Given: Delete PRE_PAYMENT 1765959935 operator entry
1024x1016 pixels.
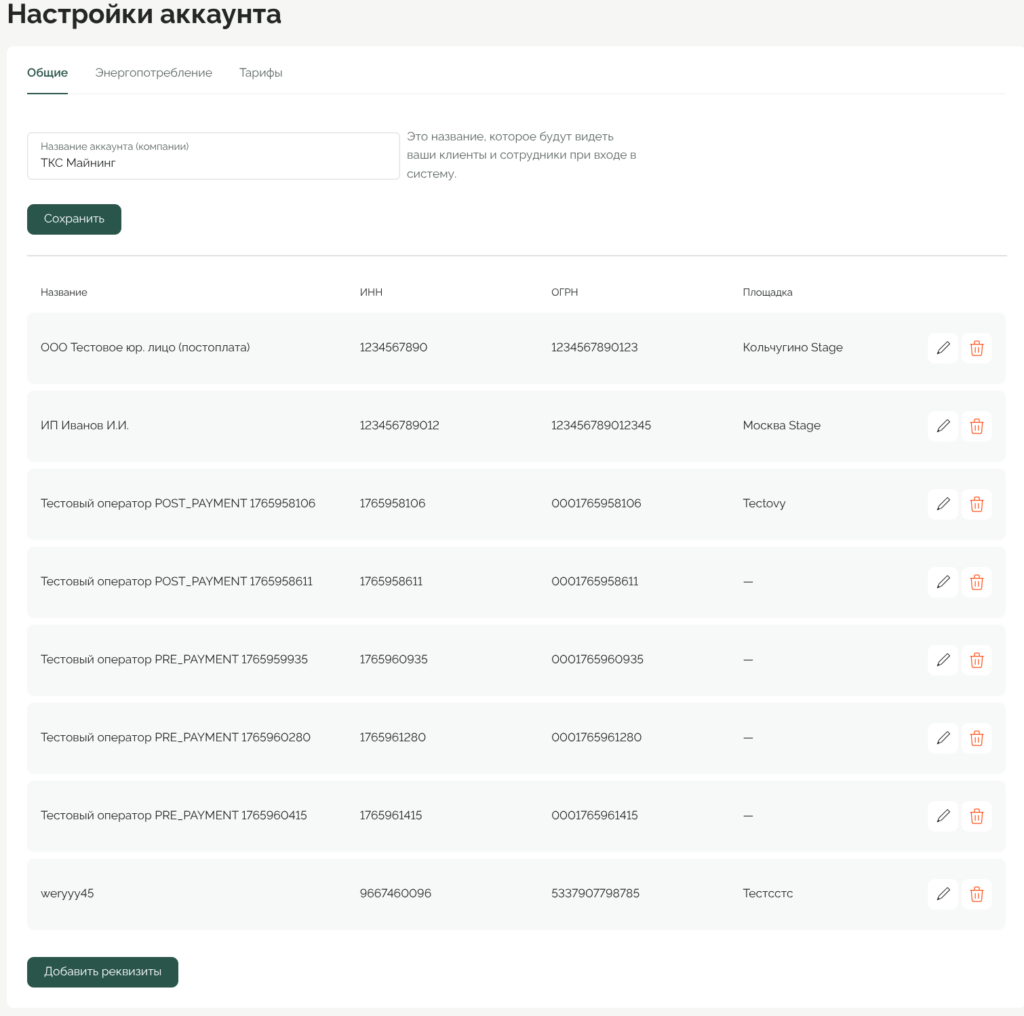Looking at the screenshot, I should [x=977, y=660].
